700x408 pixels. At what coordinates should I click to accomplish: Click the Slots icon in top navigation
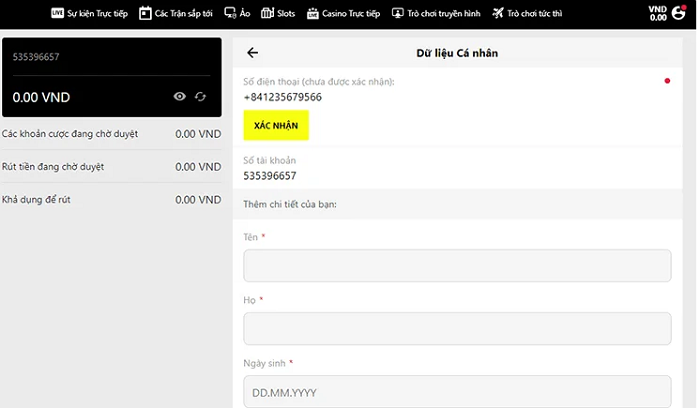(270, 14)
